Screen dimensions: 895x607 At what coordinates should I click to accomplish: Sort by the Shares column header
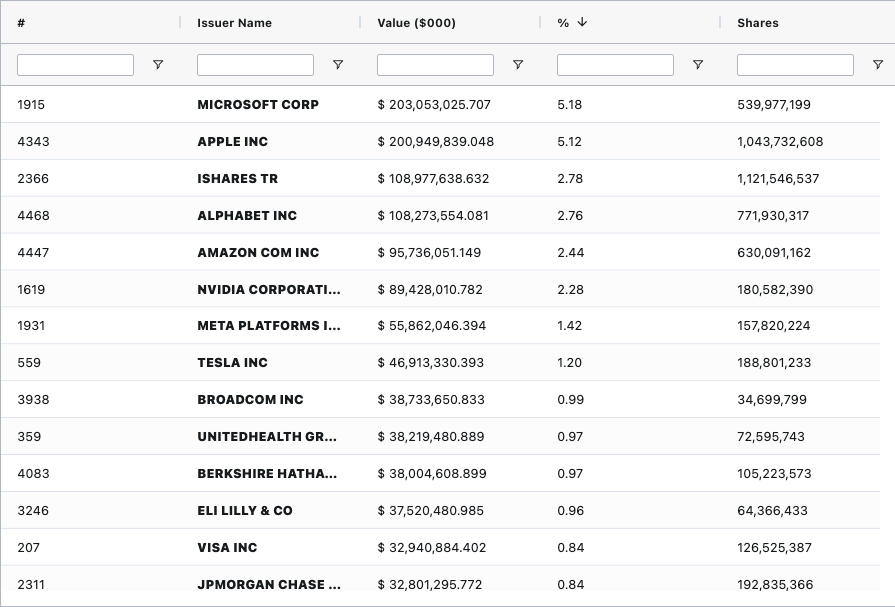(757, 23)
